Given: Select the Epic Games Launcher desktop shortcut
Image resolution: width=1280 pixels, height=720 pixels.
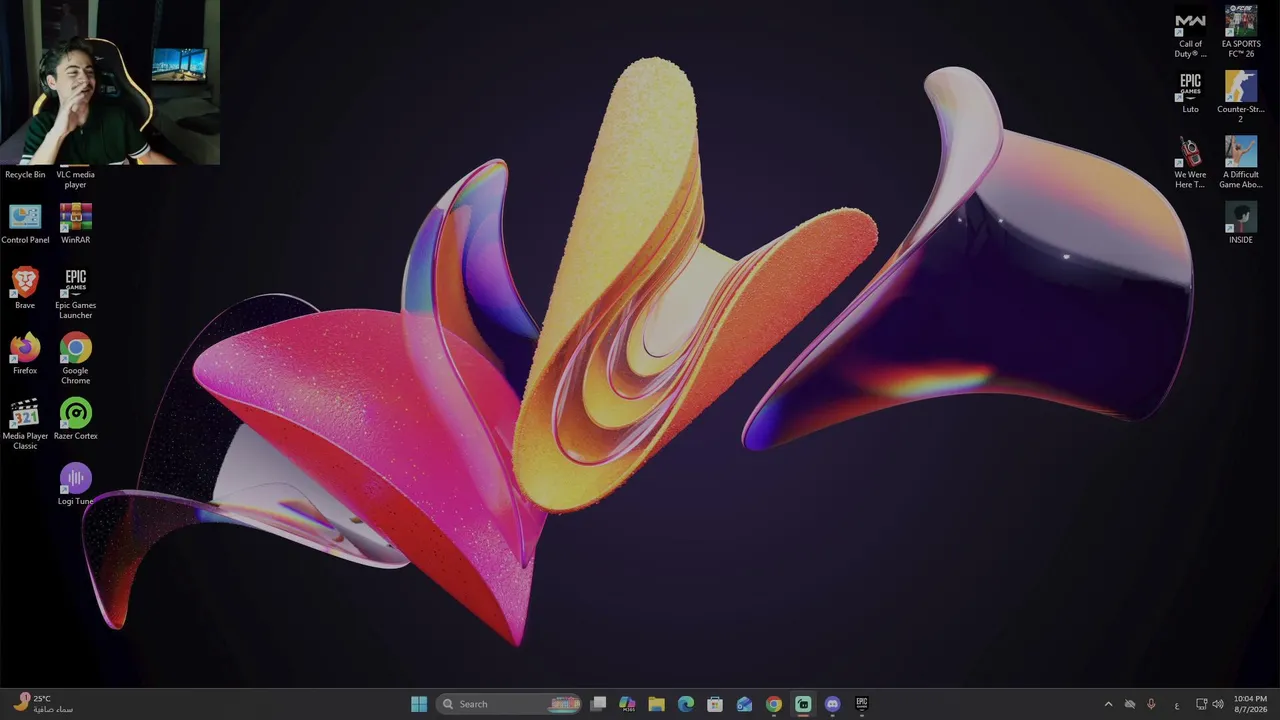Looking at the screenshot, I should (x=75, y=294).
